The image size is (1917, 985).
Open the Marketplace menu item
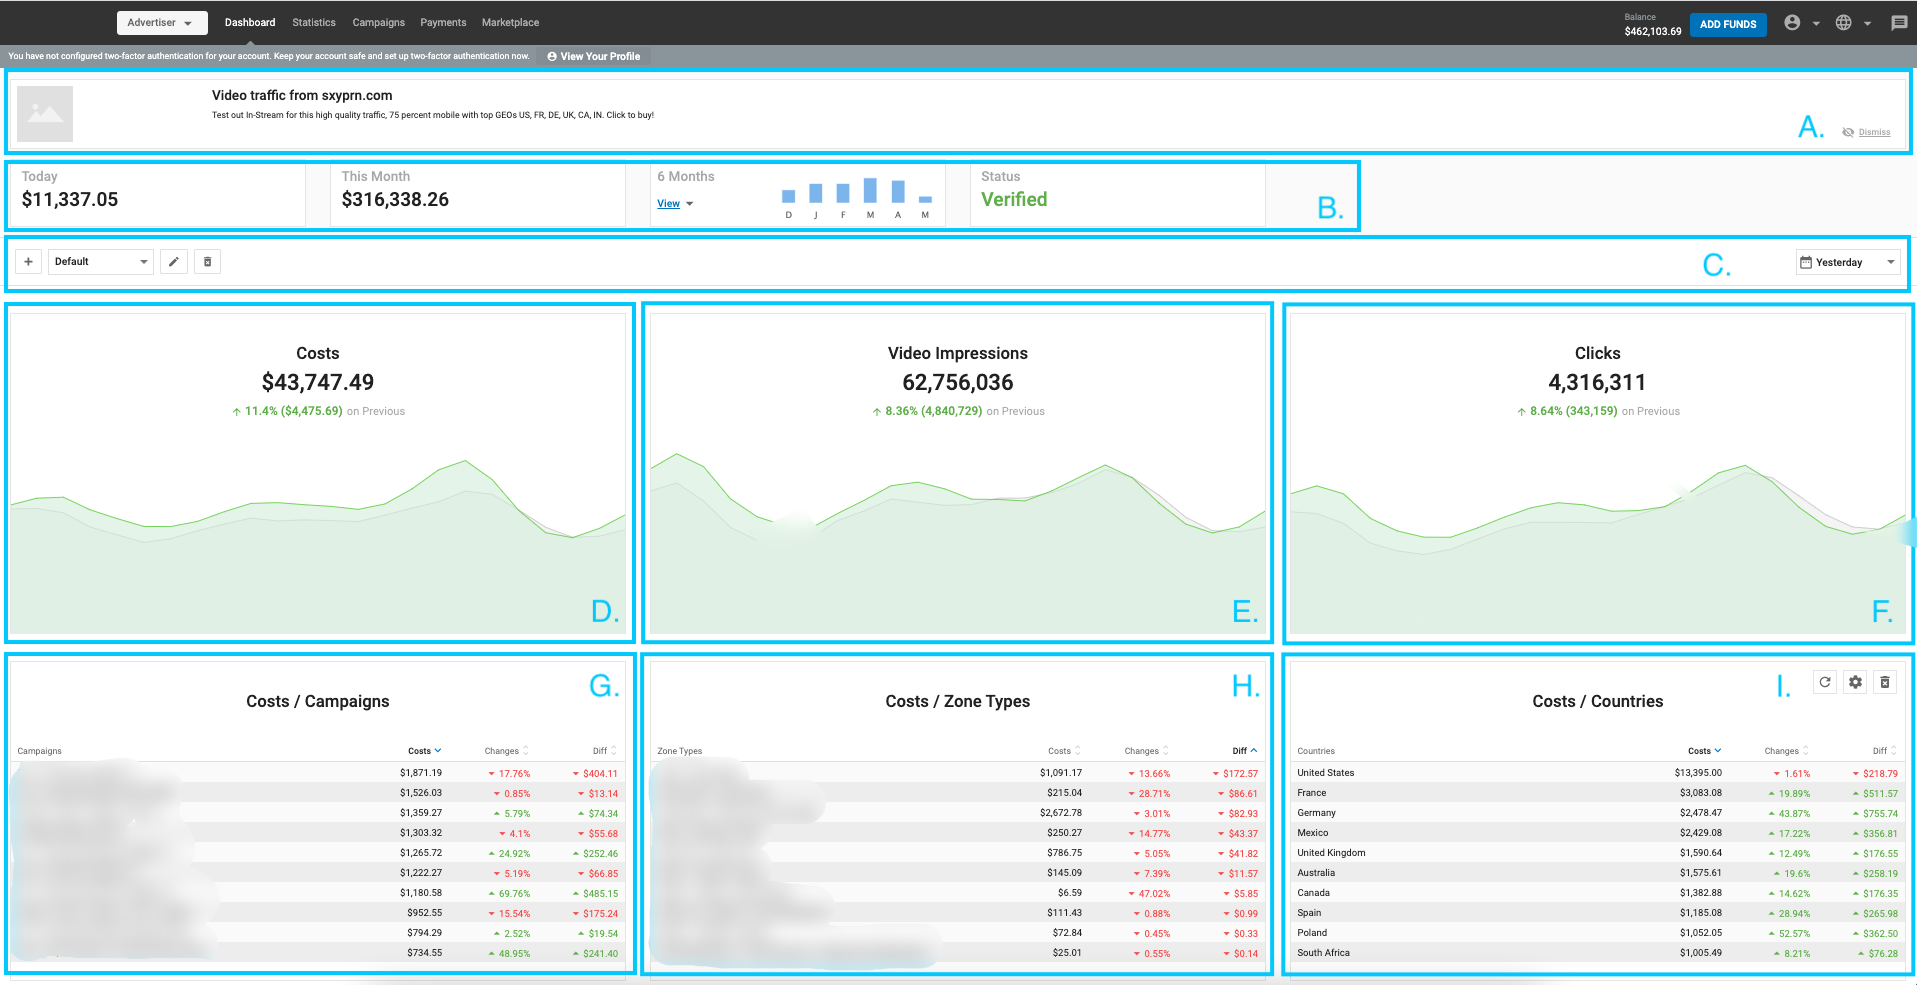[x=510, y=23]
